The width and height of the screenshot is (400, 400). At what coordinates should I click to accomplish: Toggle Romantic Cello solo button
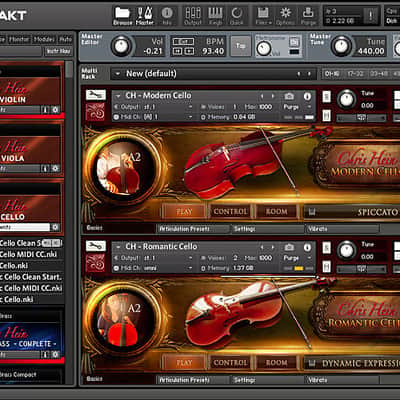[327, 248]
